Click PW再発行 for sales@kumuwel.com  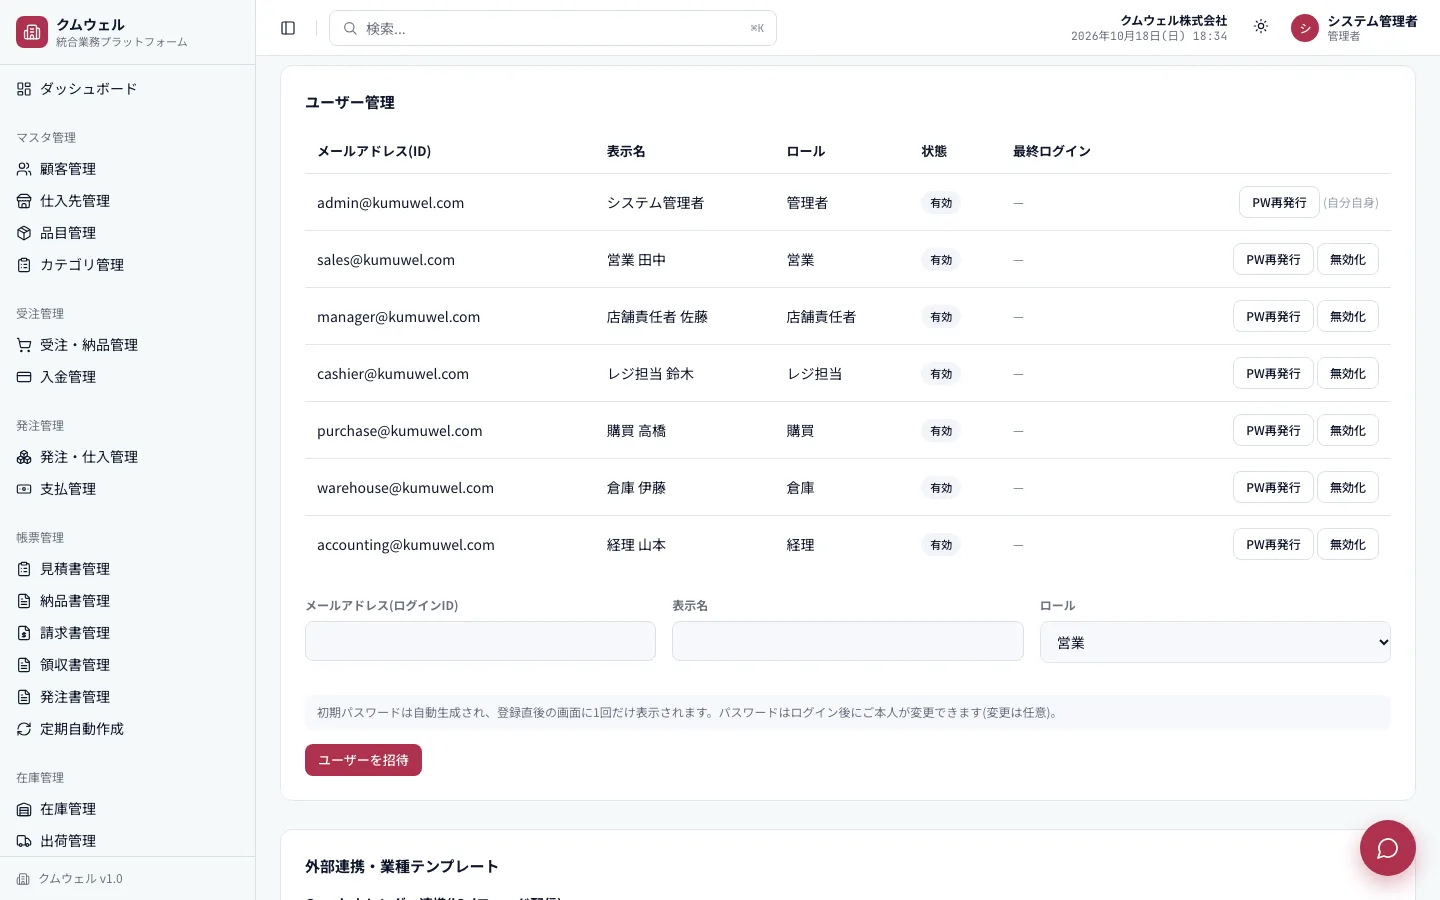click(x=1273, y=259)
